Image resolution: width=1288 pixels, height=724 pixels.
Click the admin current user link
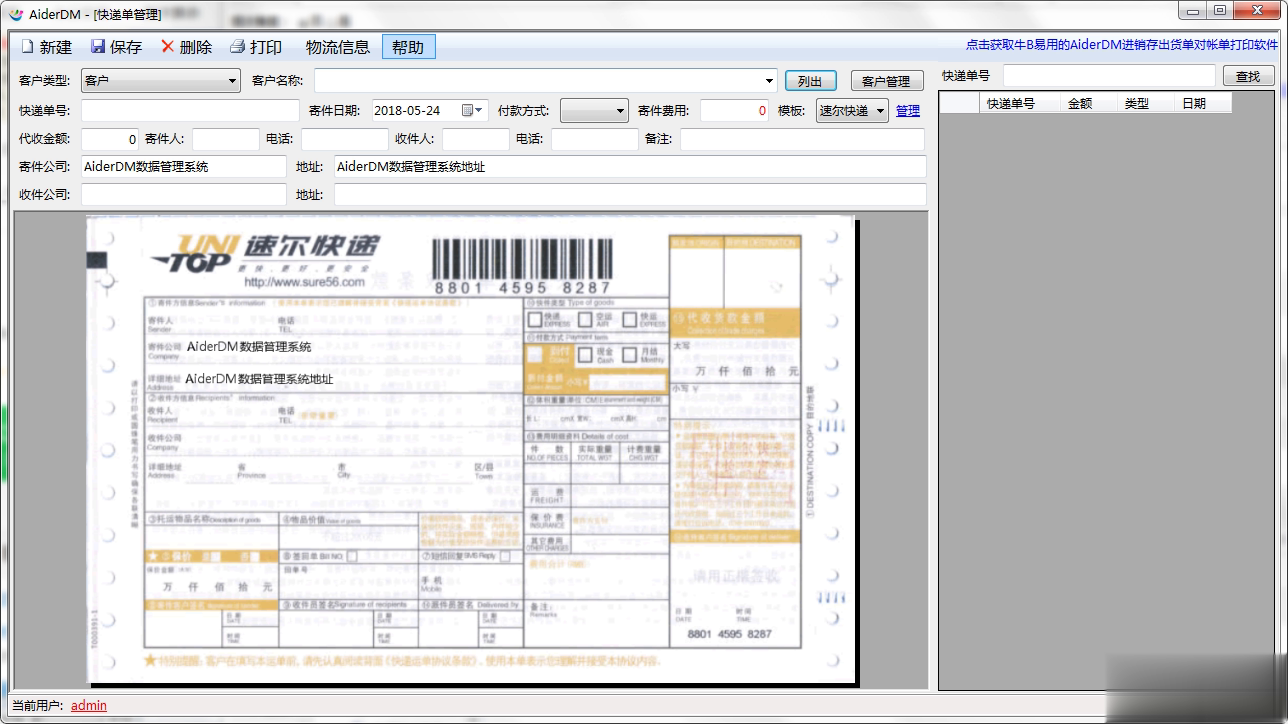[89, 706]
